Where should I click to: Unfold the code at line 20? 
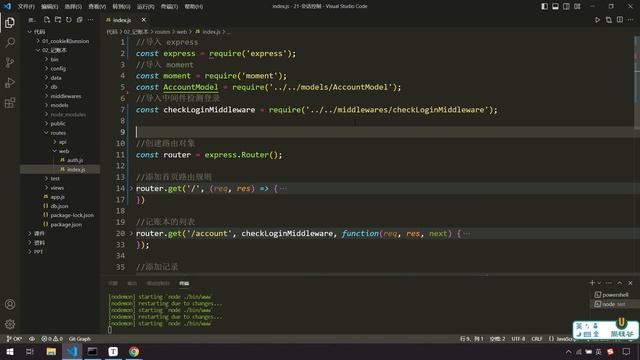(x=131, y=233)
